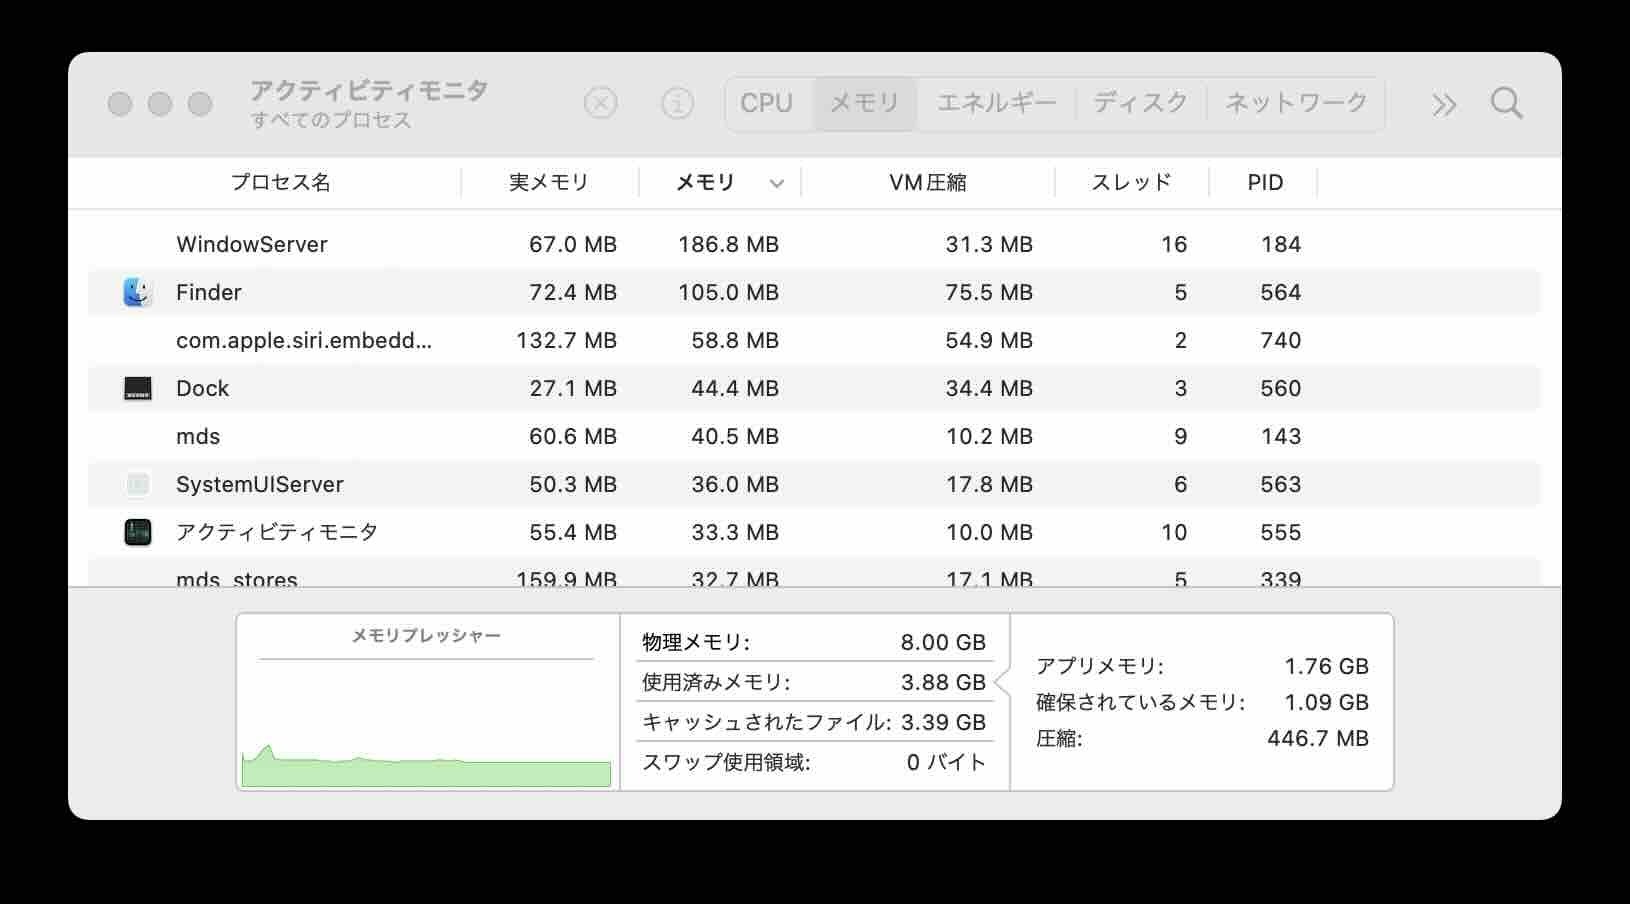Sort by VM圧縮 column header

(x=928, y=182)
